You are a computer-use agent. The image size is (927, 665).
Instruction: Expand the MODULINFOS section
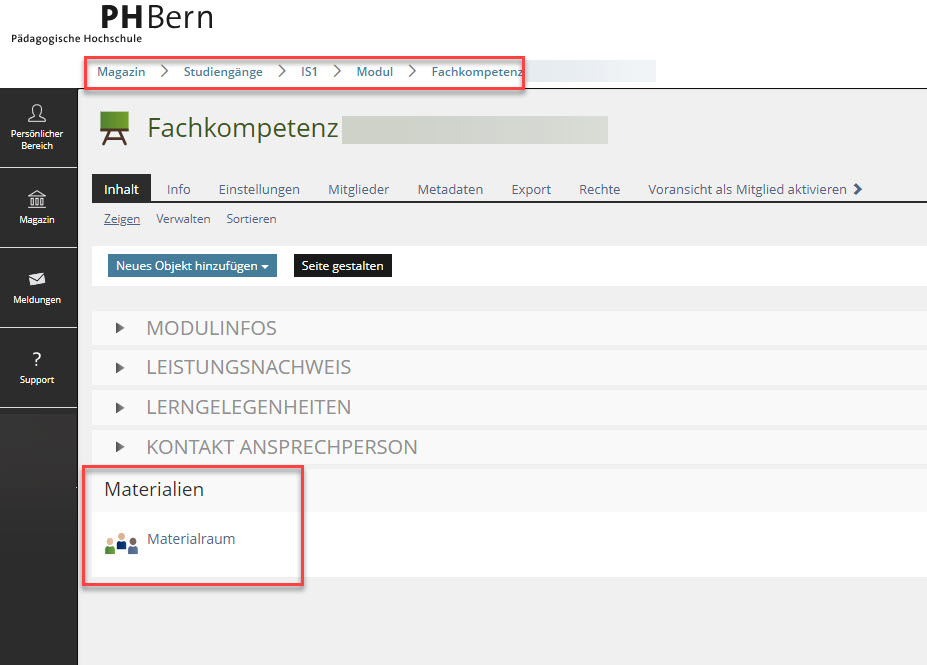point(121,328)
